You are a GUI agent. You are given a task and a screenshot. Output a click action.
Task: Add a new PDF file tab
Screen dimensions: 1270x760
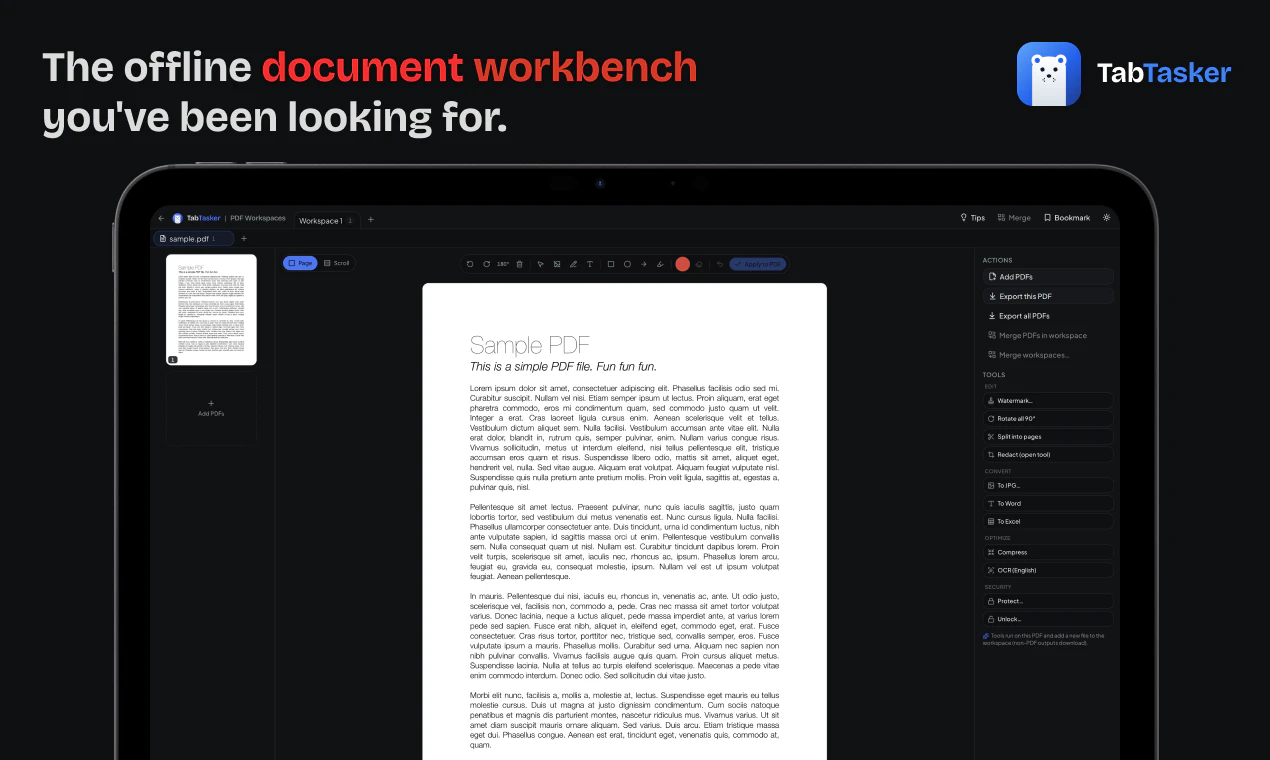tap(244, 239)
